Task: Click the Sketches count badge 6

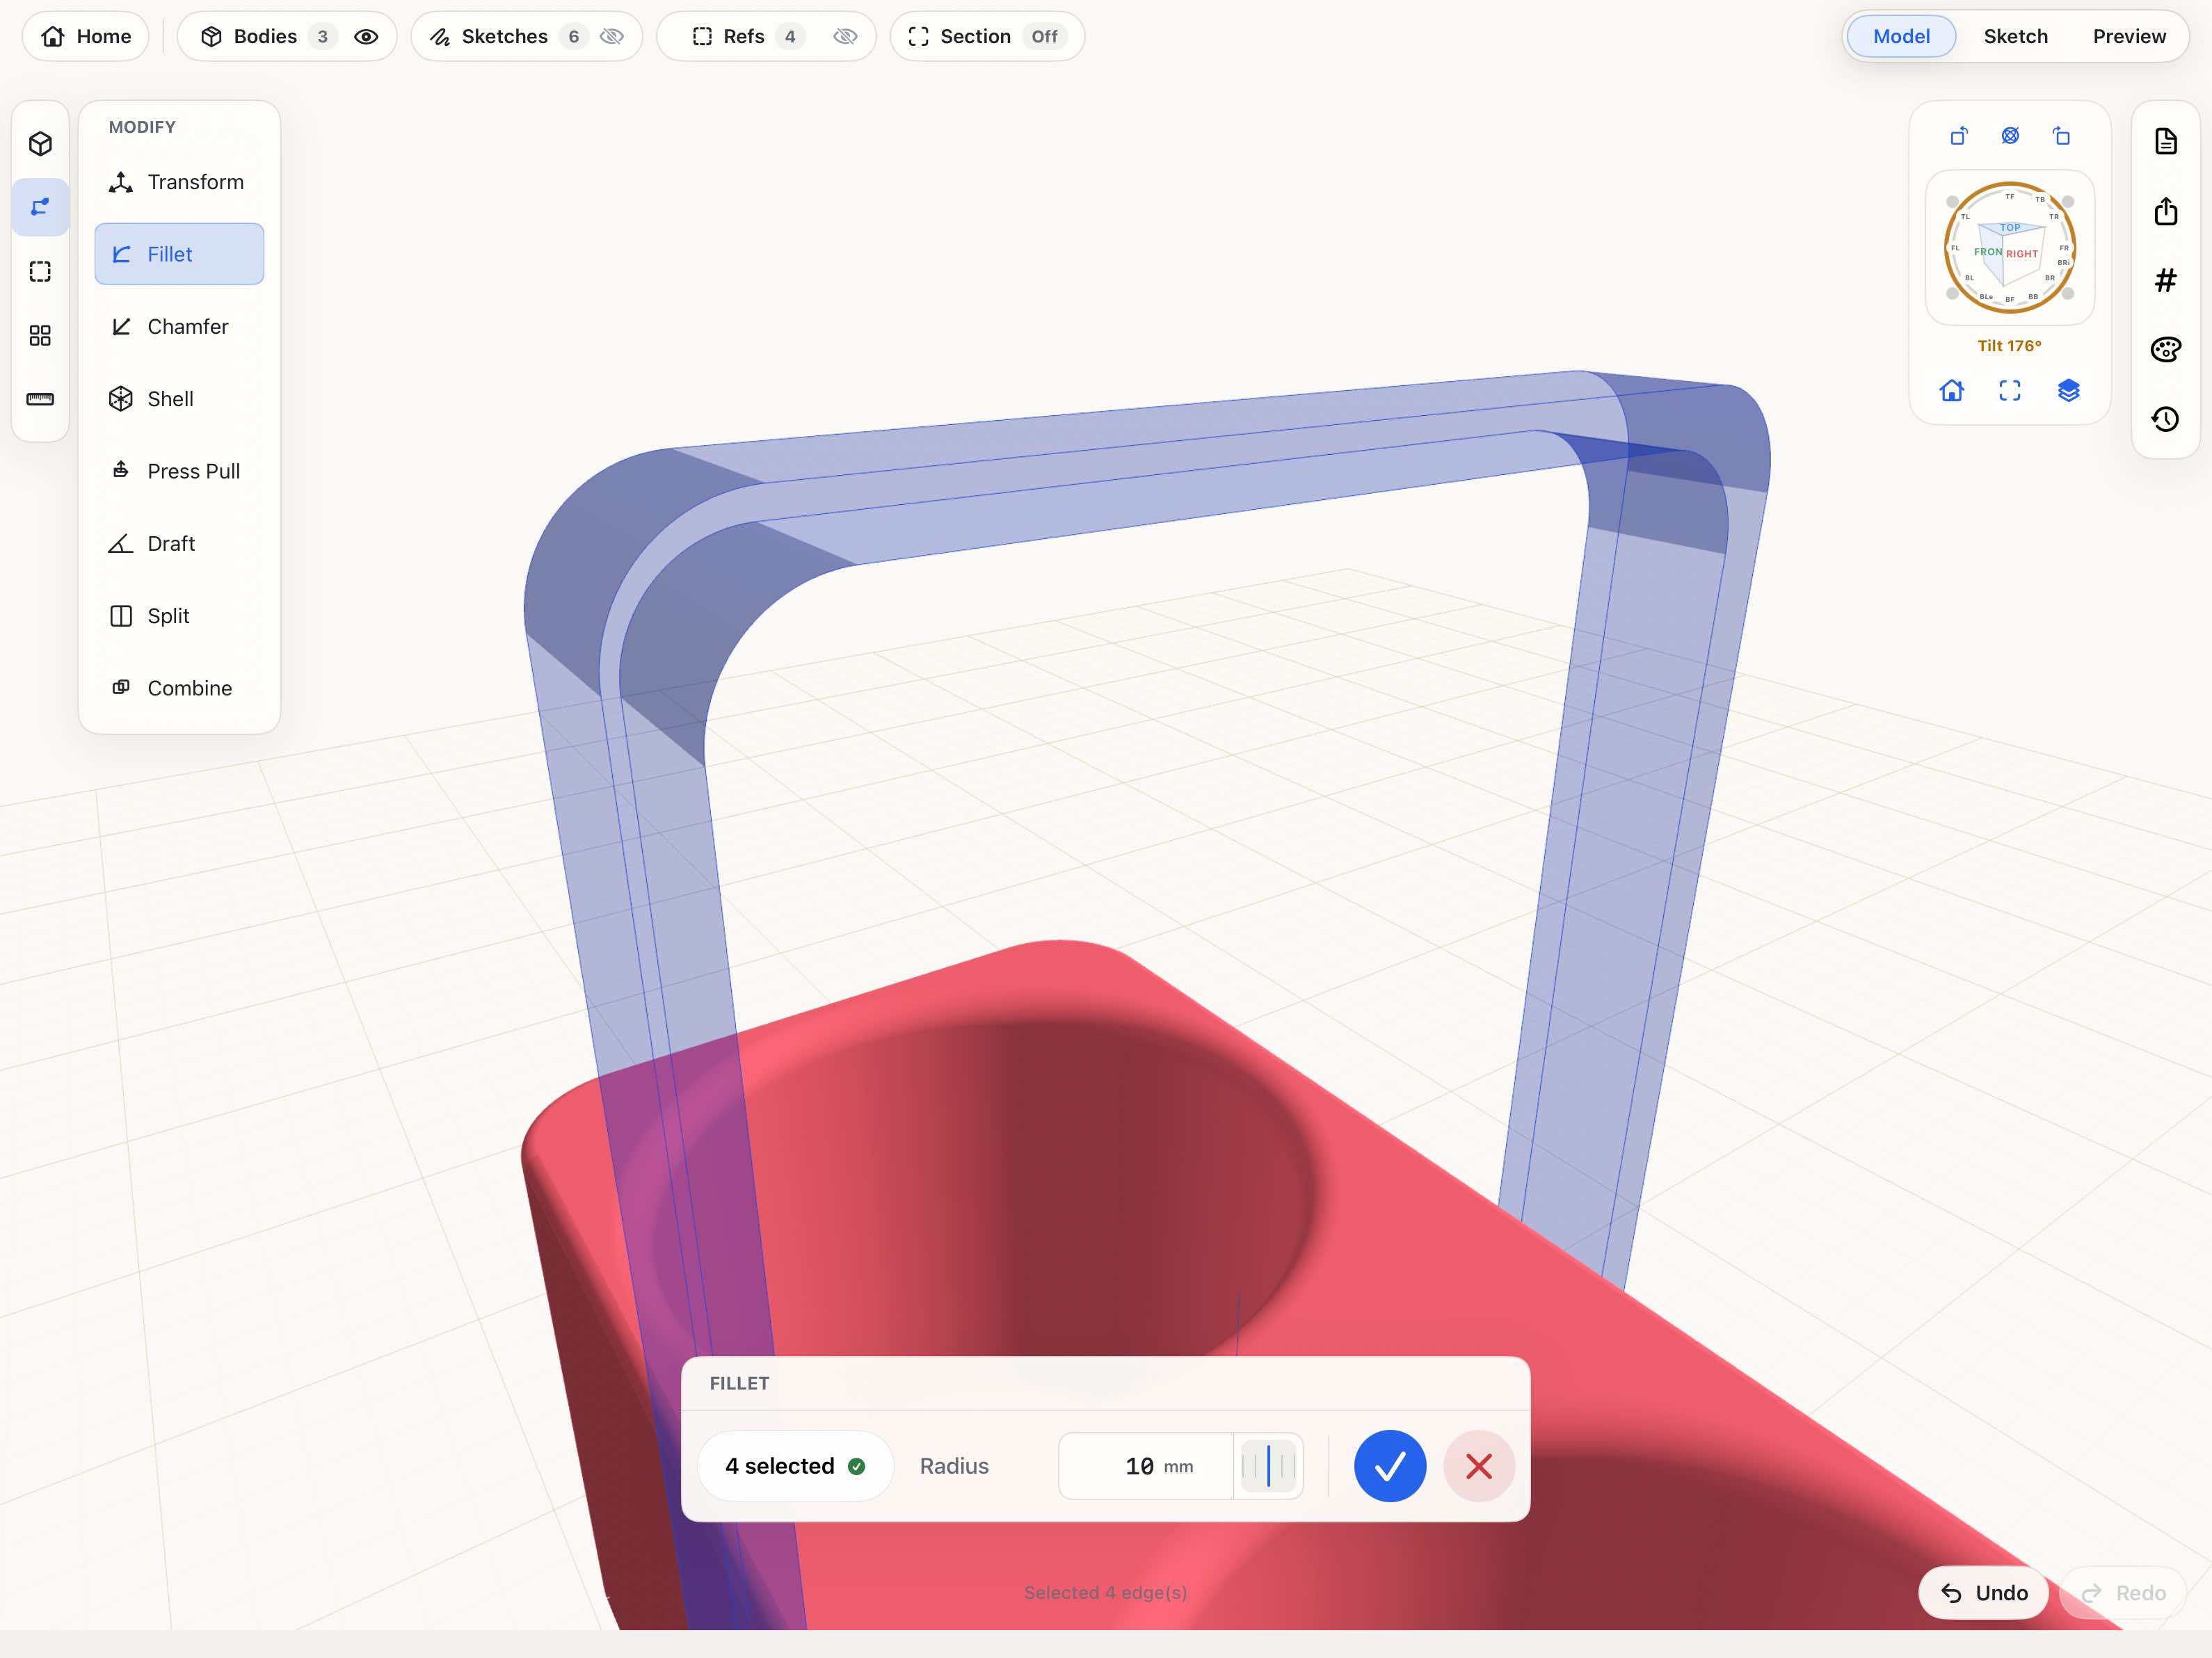Action: pos(573,37)
